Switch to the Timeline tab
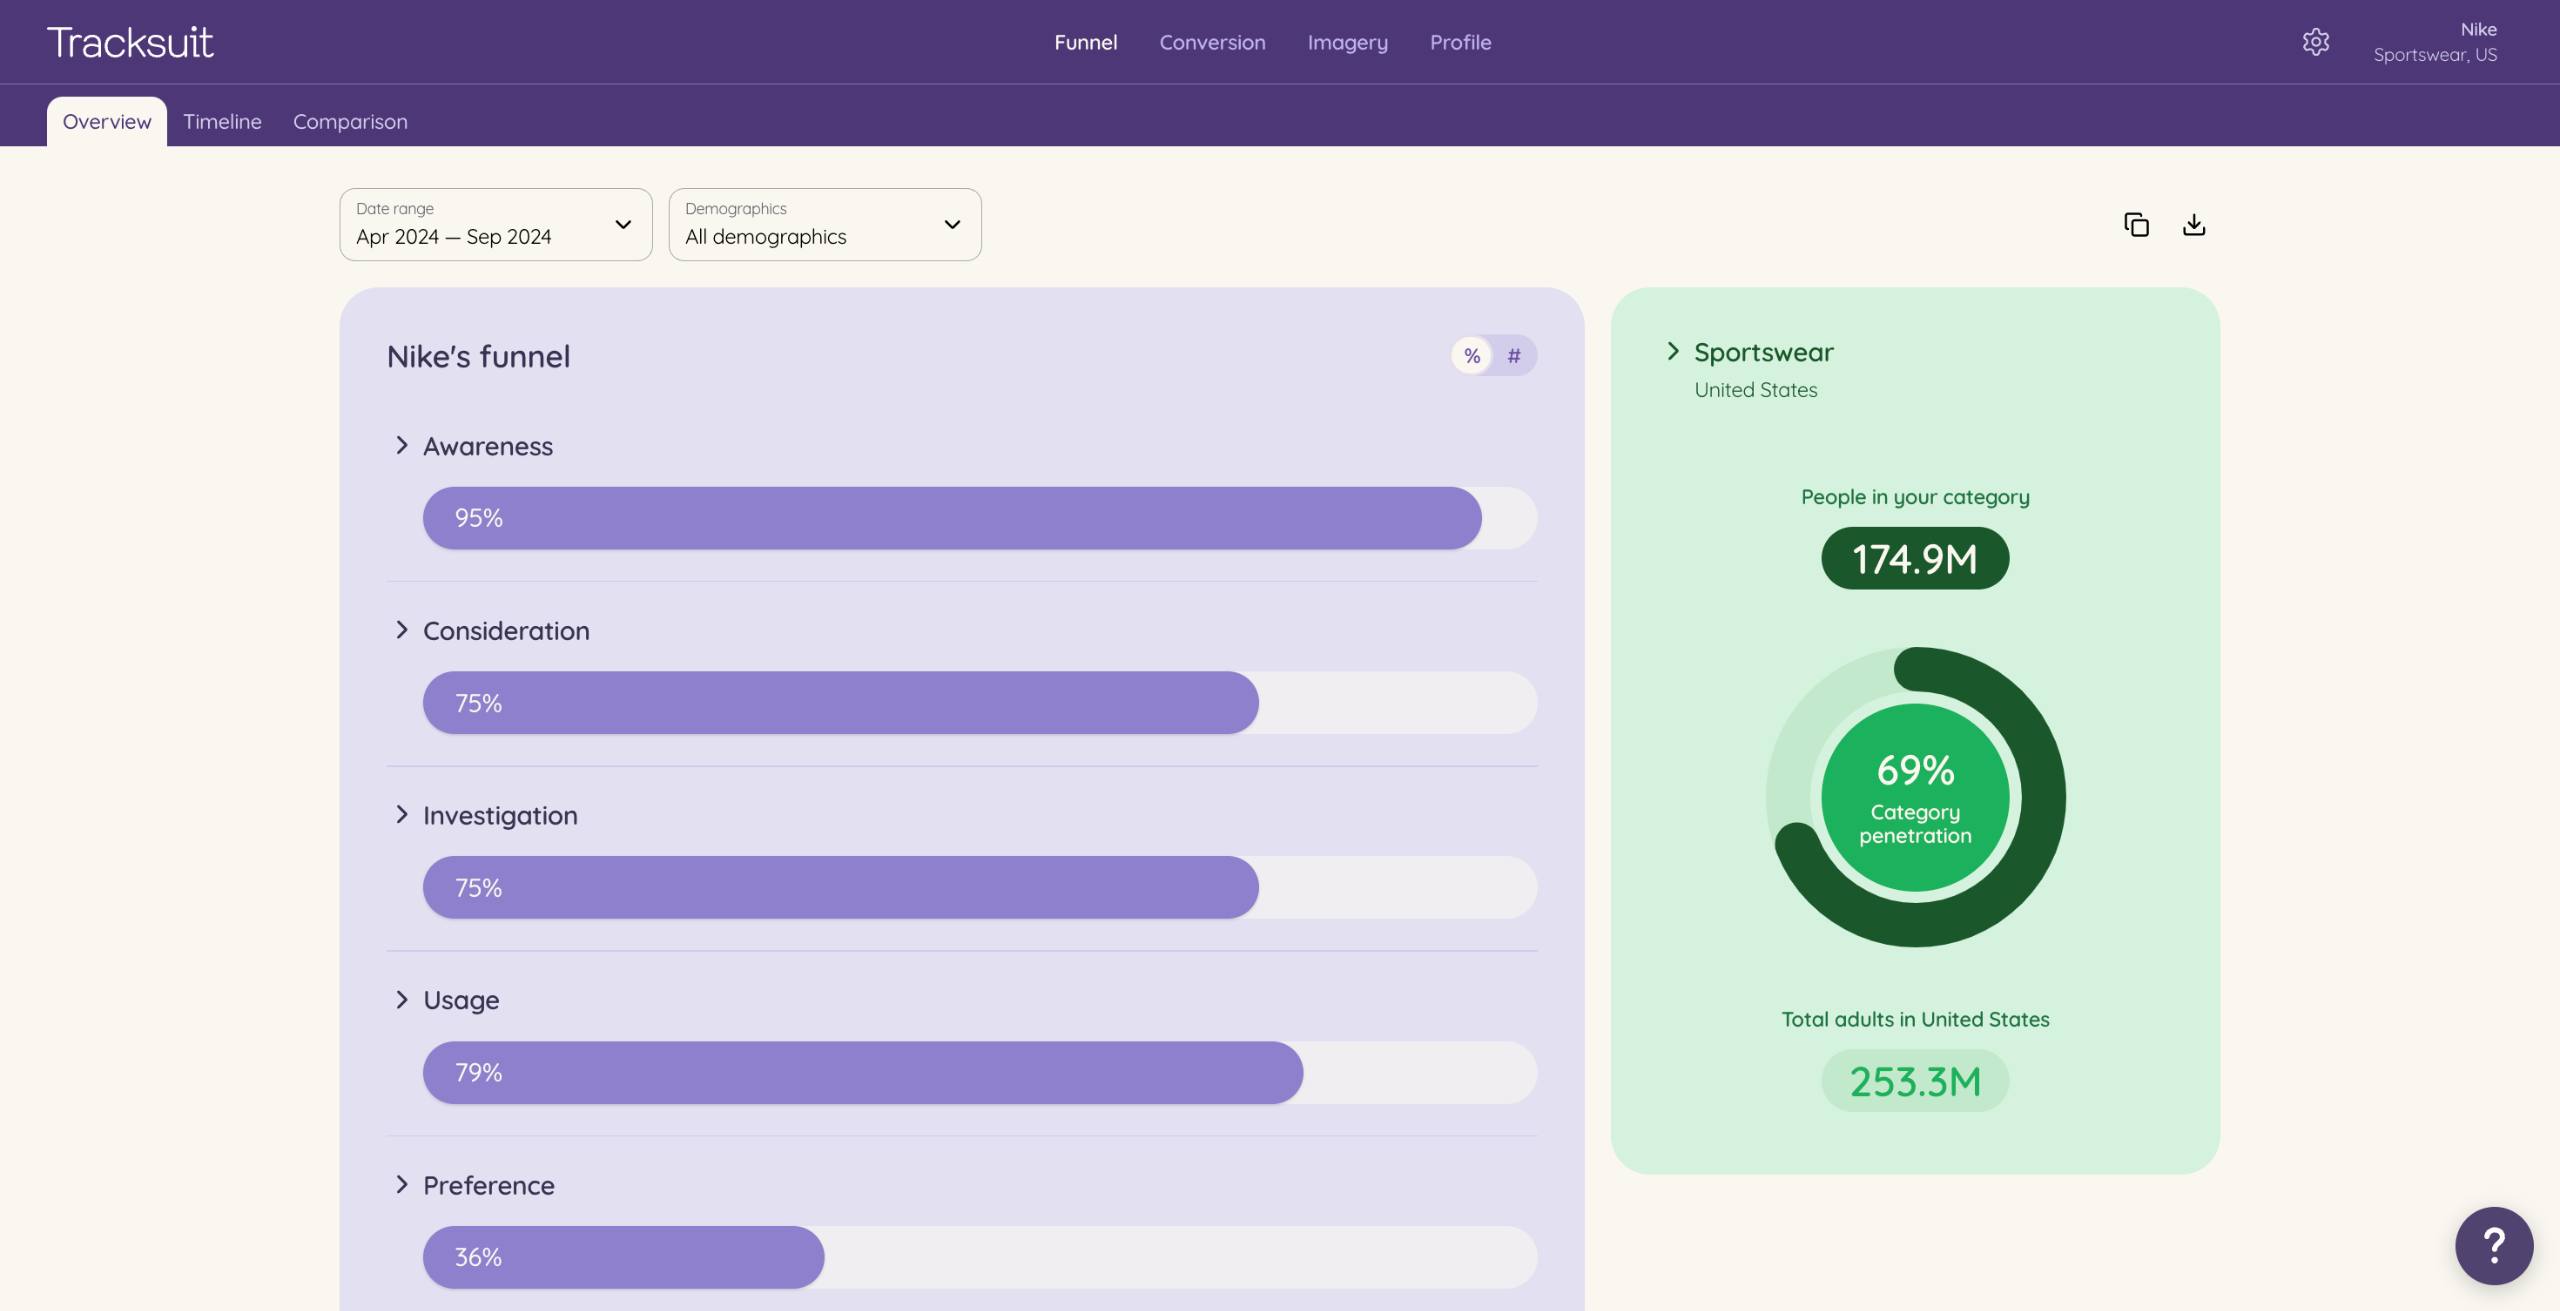This screenshot has height=1311, width=2560. [x=222, y=122]
